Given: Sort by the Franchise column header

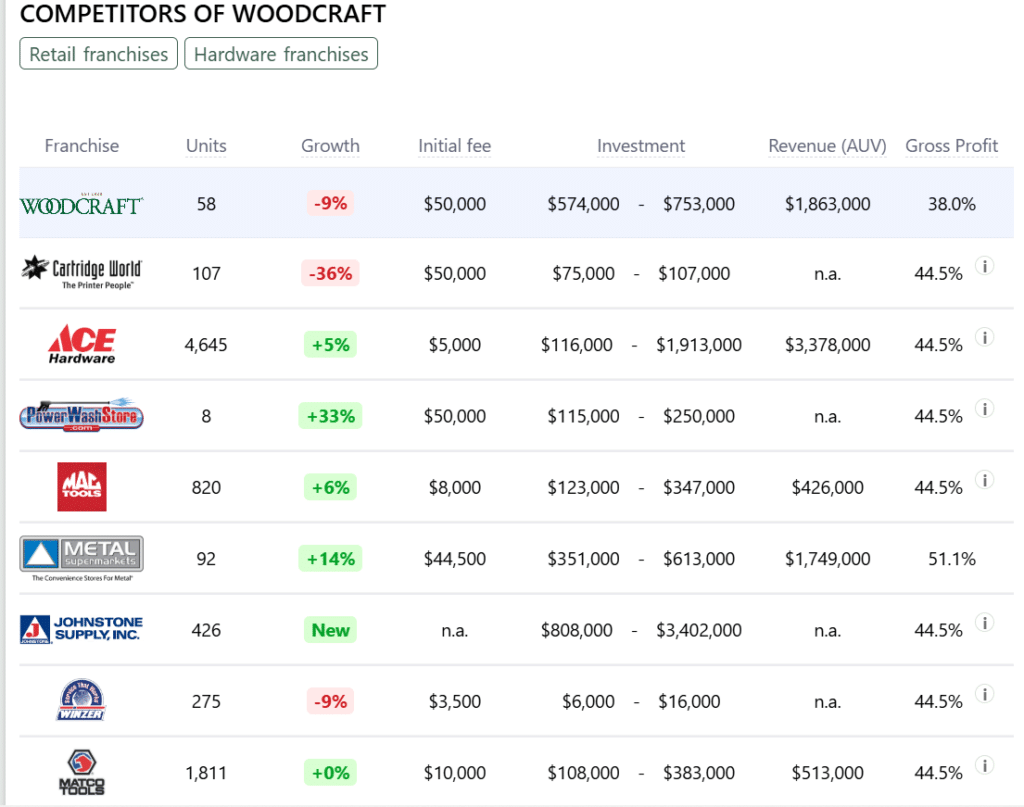Looking at the screenshot, I should pyautogui.click(x=82, y=146).
